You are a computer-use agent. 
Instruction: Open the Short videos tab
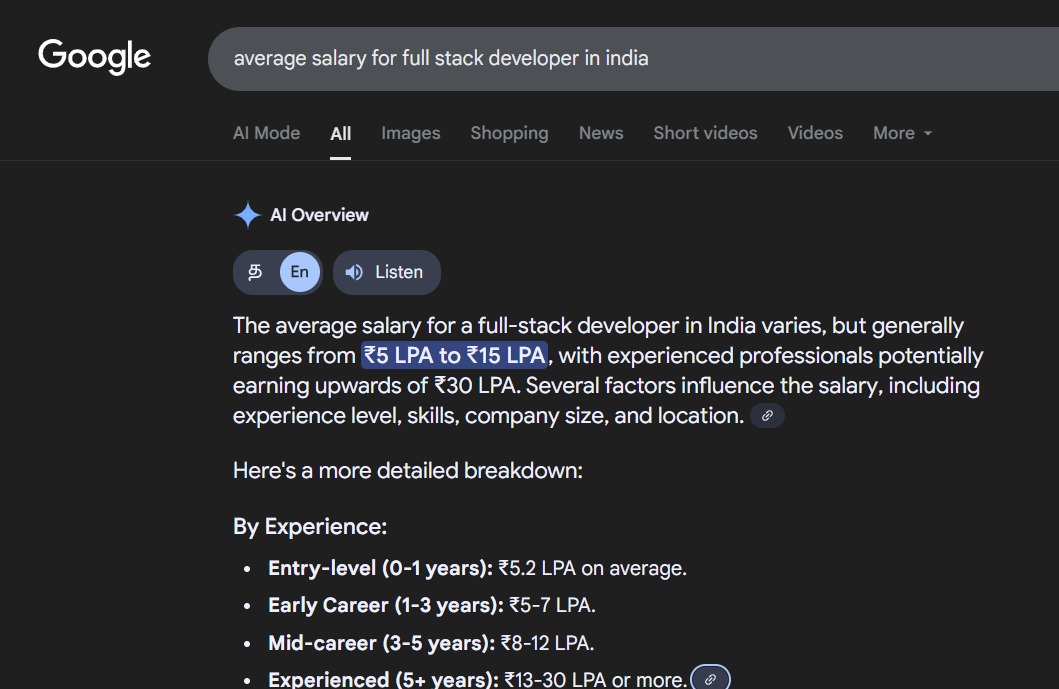click(705, 133)
